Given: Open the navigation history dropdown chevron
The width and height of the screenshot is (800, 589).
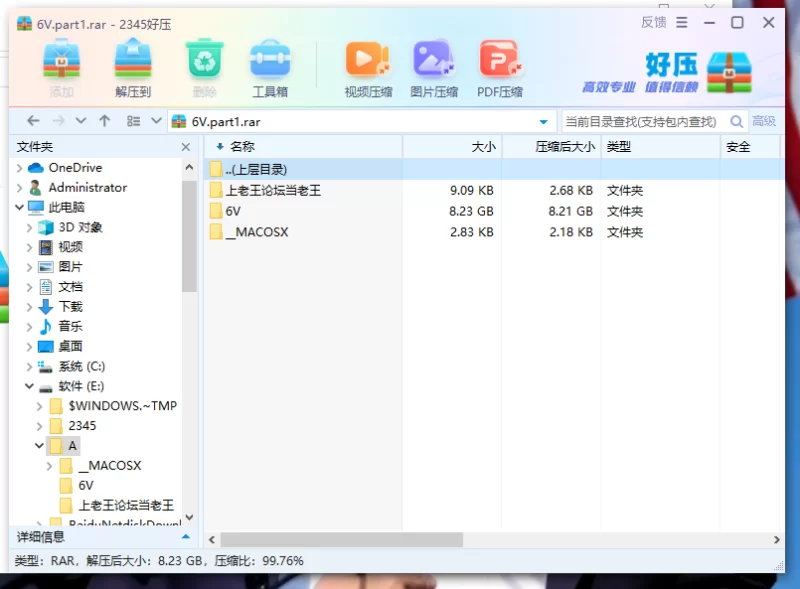Looking at the screenshot, I should pyautogui.click(x=81, y=121).
